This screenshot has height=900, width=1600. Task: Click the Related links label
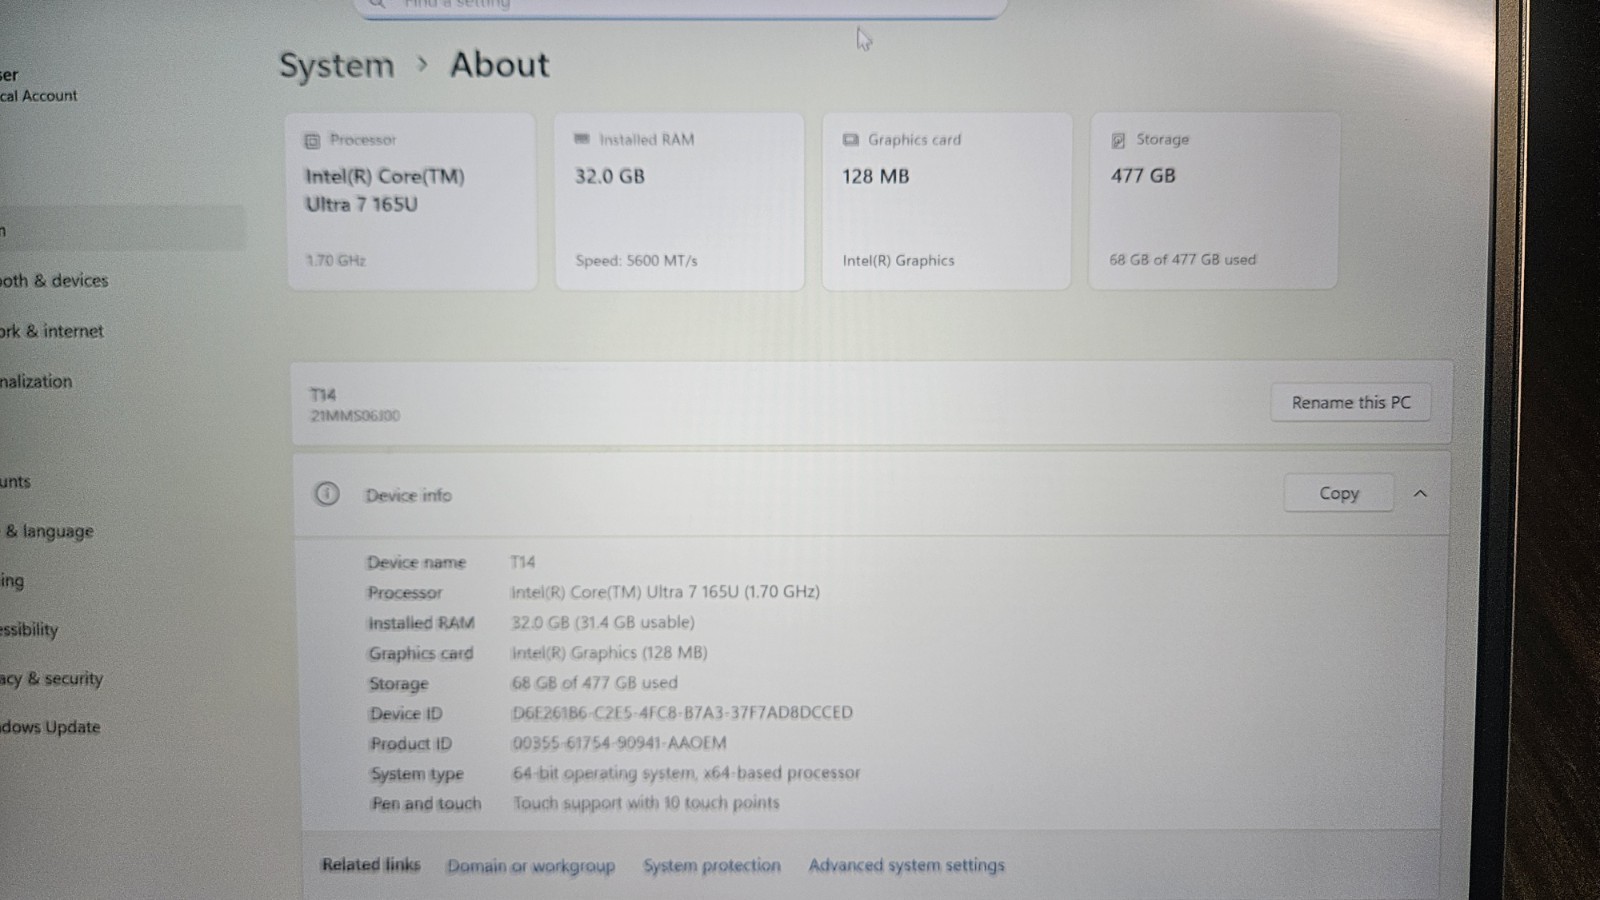371,865
